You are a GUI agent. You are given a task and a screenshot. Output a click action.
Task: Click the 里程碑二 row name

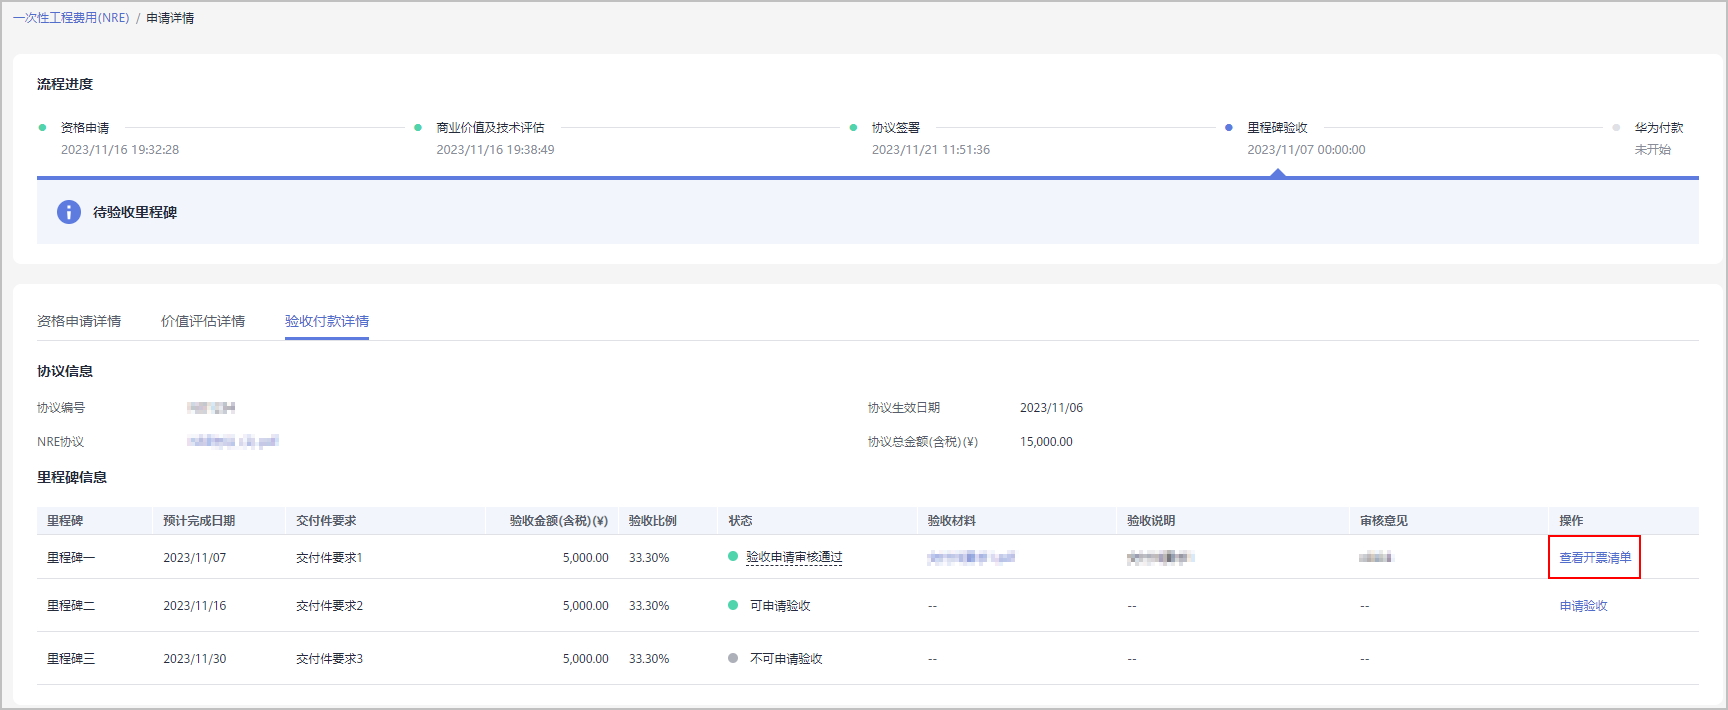[71, 606]
